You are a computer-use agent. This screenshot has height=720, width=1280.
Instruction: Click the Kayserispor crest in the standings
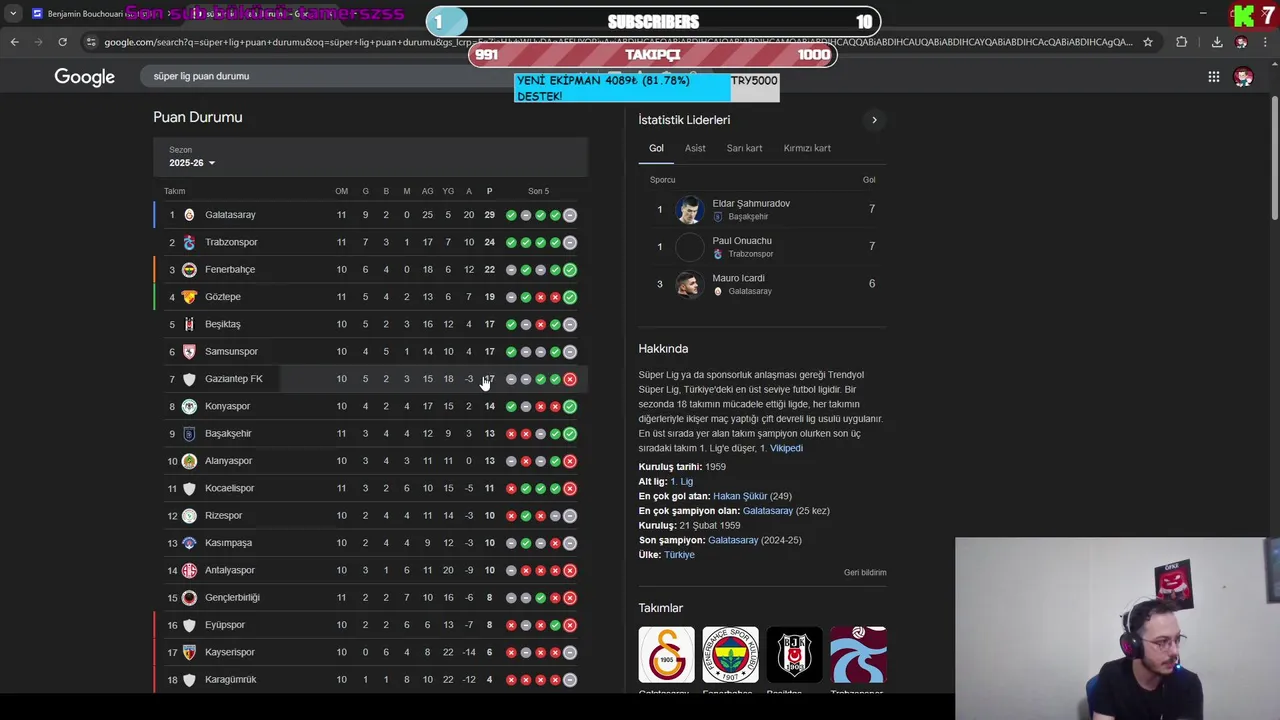click(x=189, y=652)
